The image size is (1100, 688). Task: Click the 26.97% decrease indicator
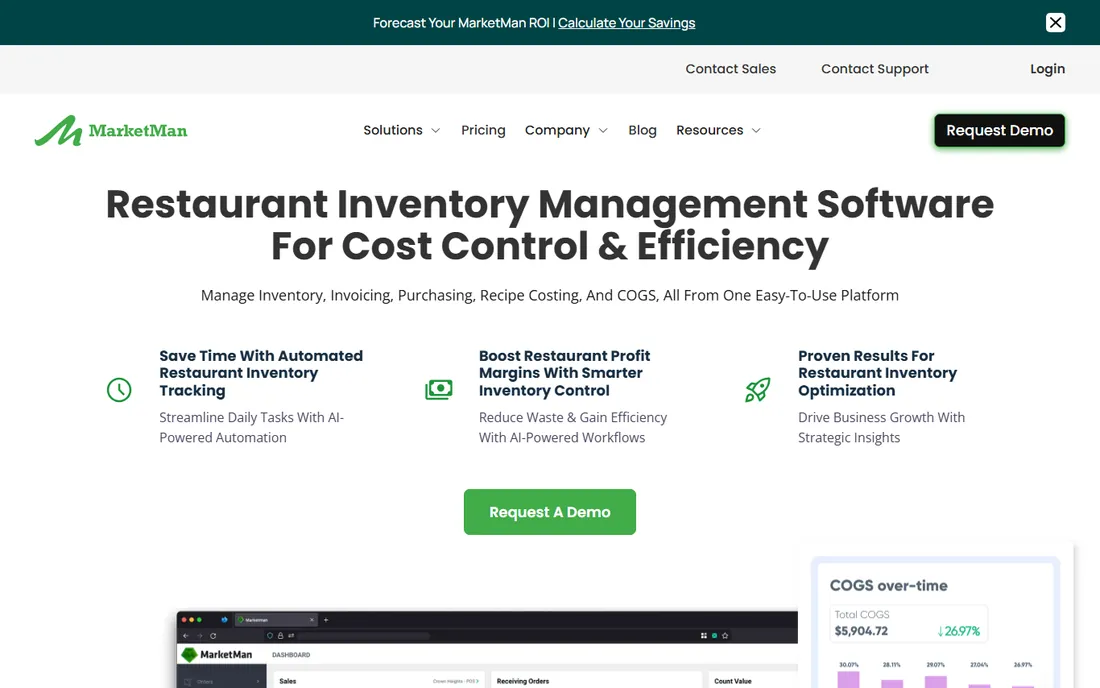click(958, 631)
